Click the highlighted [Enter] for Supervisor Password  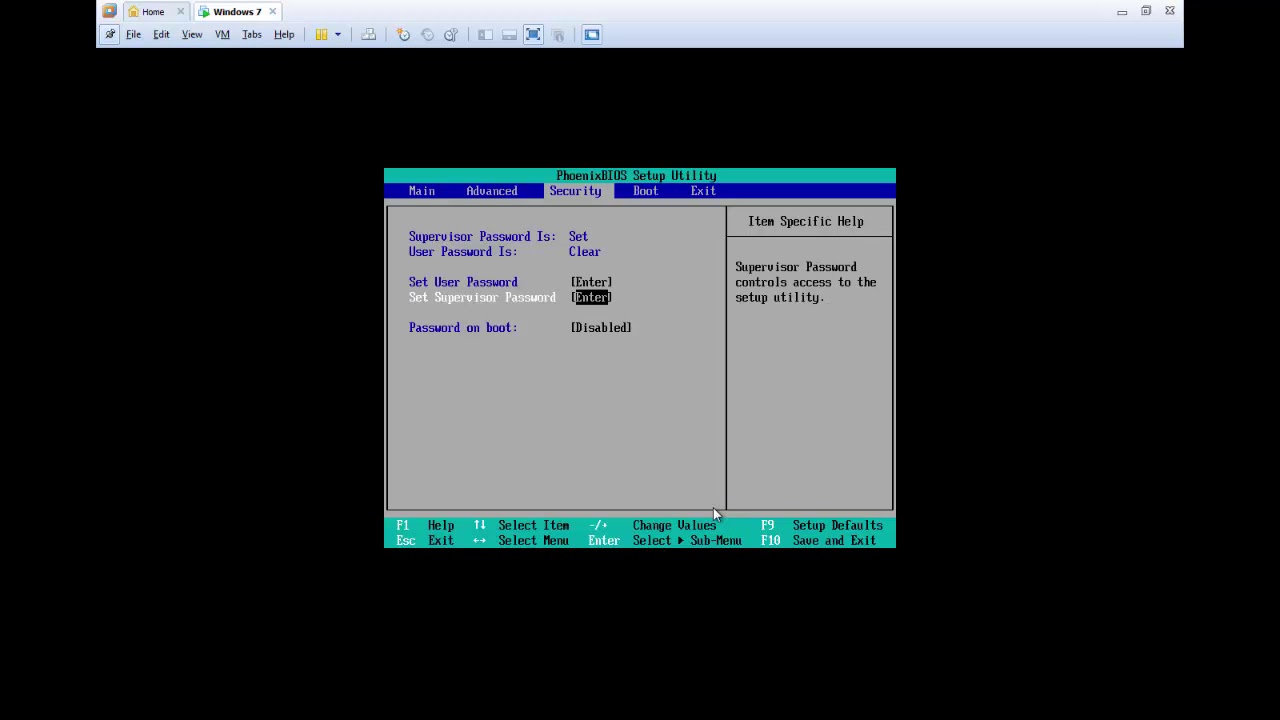coord(591,297)
